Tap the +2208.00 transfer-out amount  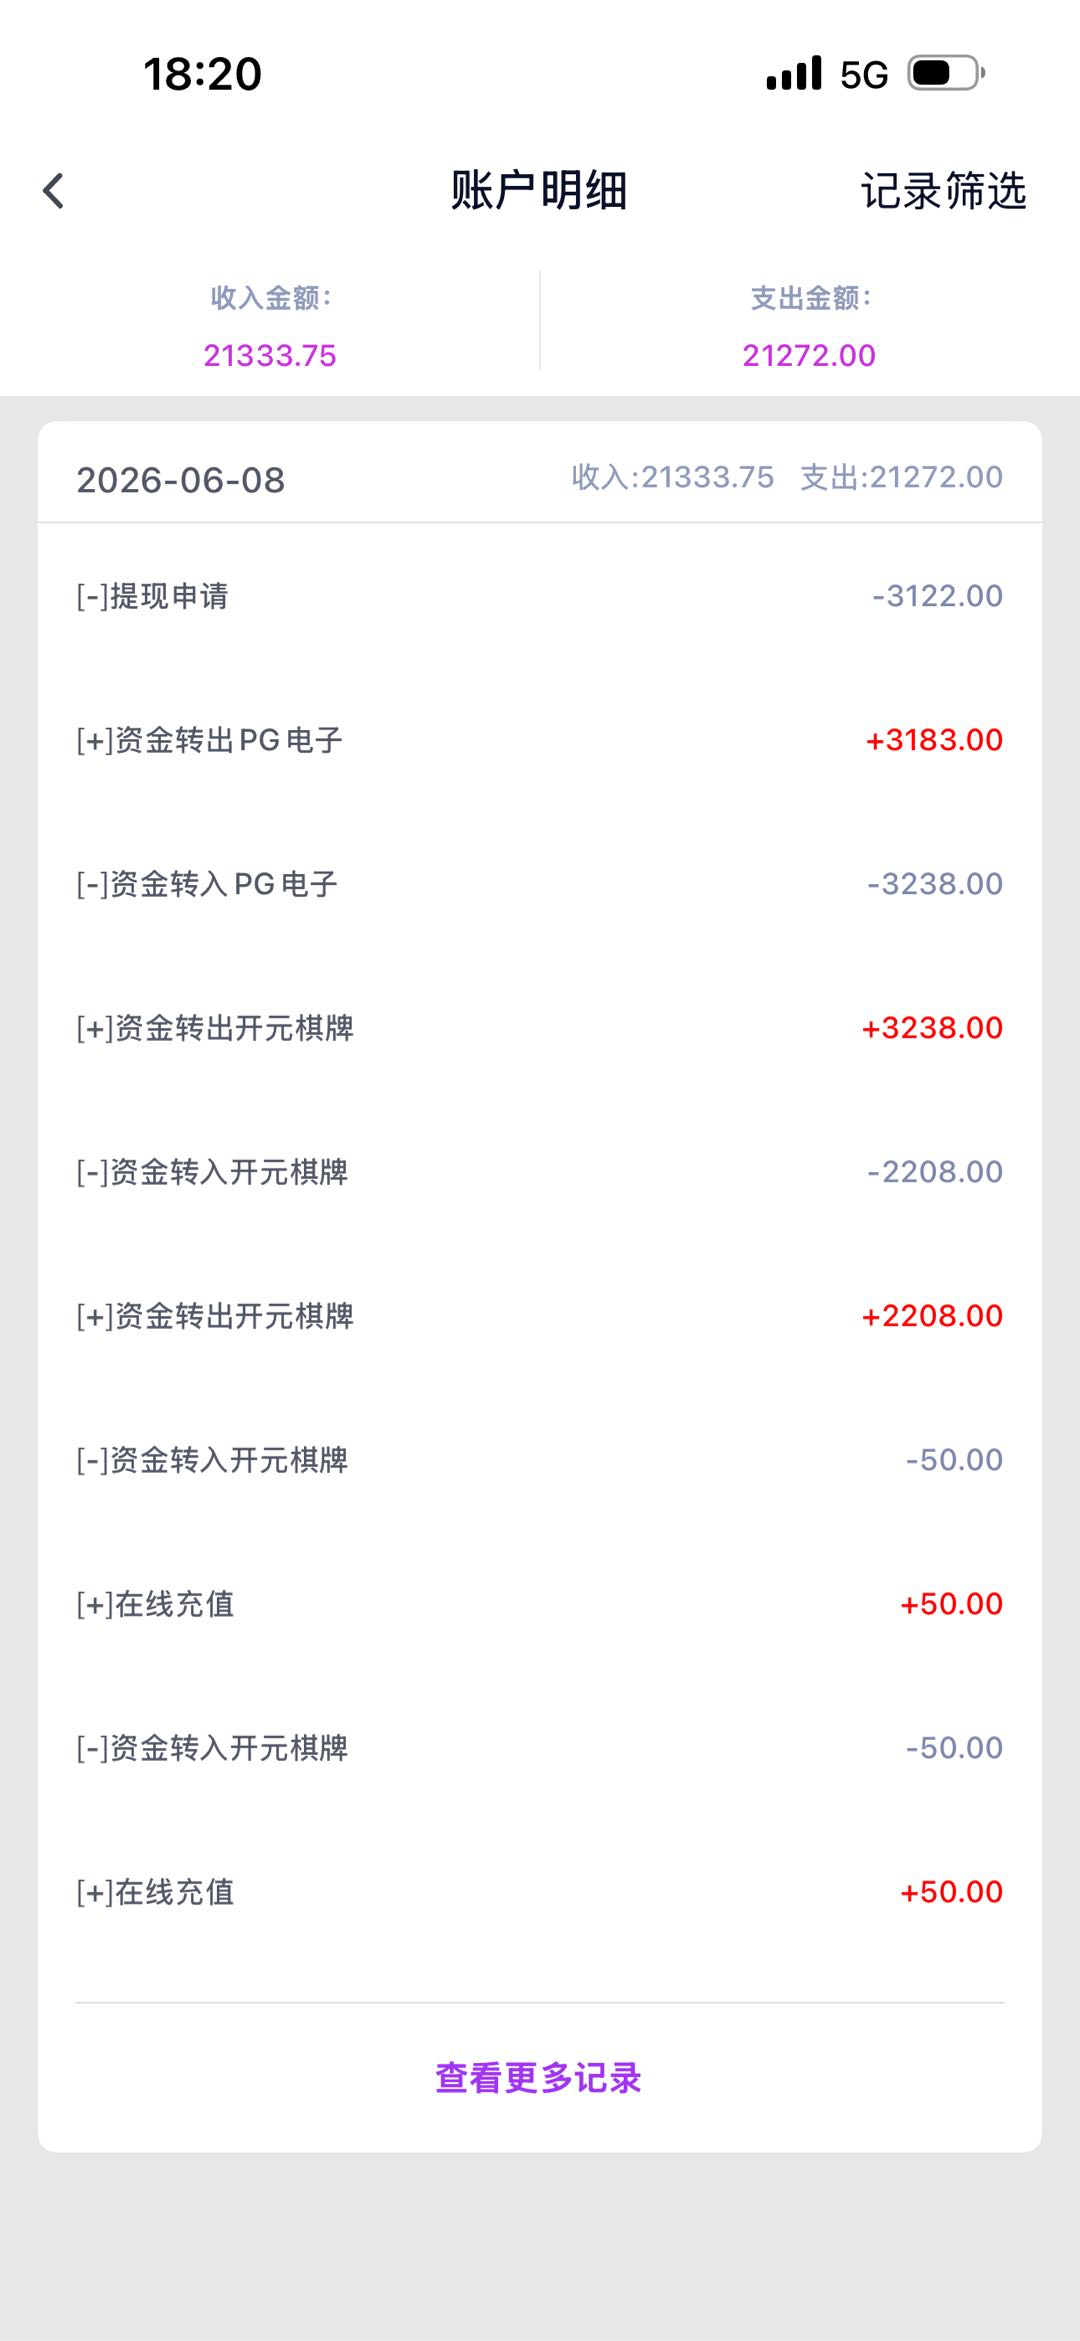click(932, 1316)
